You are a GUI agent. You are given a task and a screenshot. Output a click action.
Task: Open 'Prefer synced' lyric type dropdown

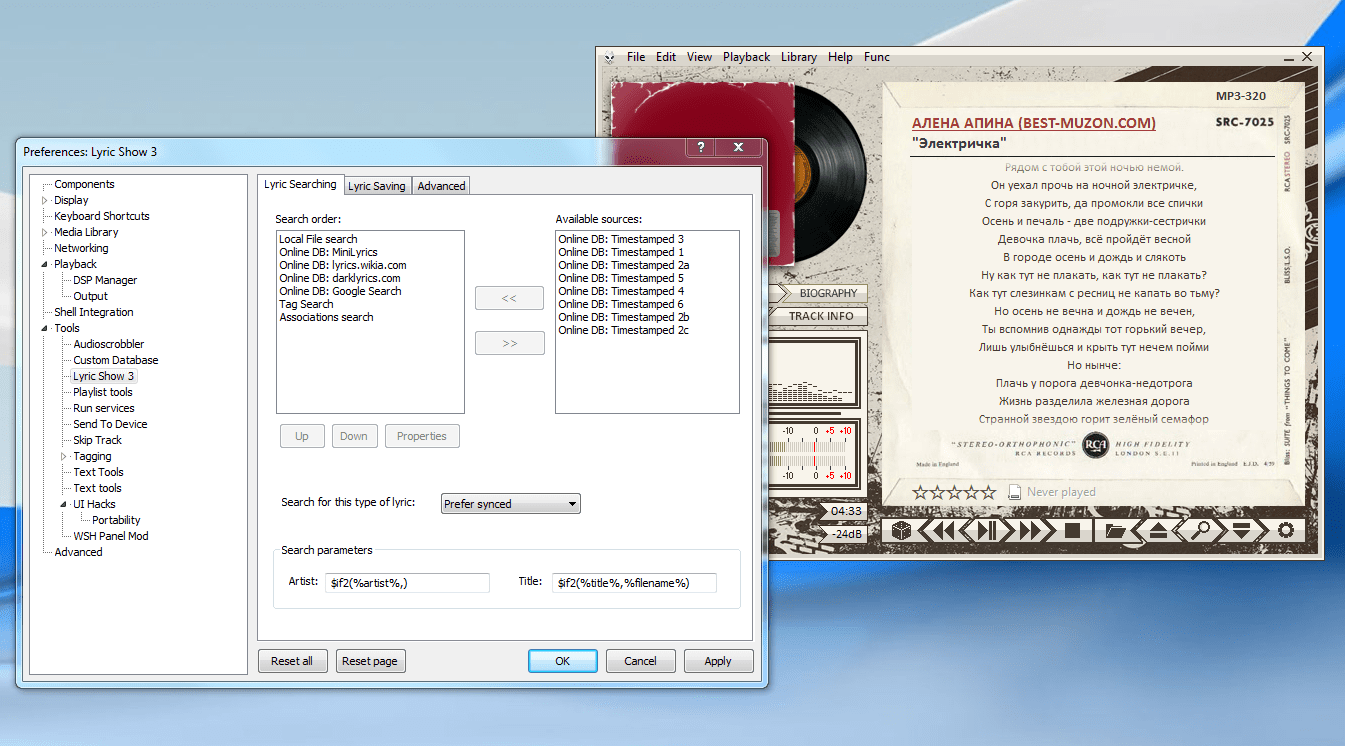tap(511, 504)
